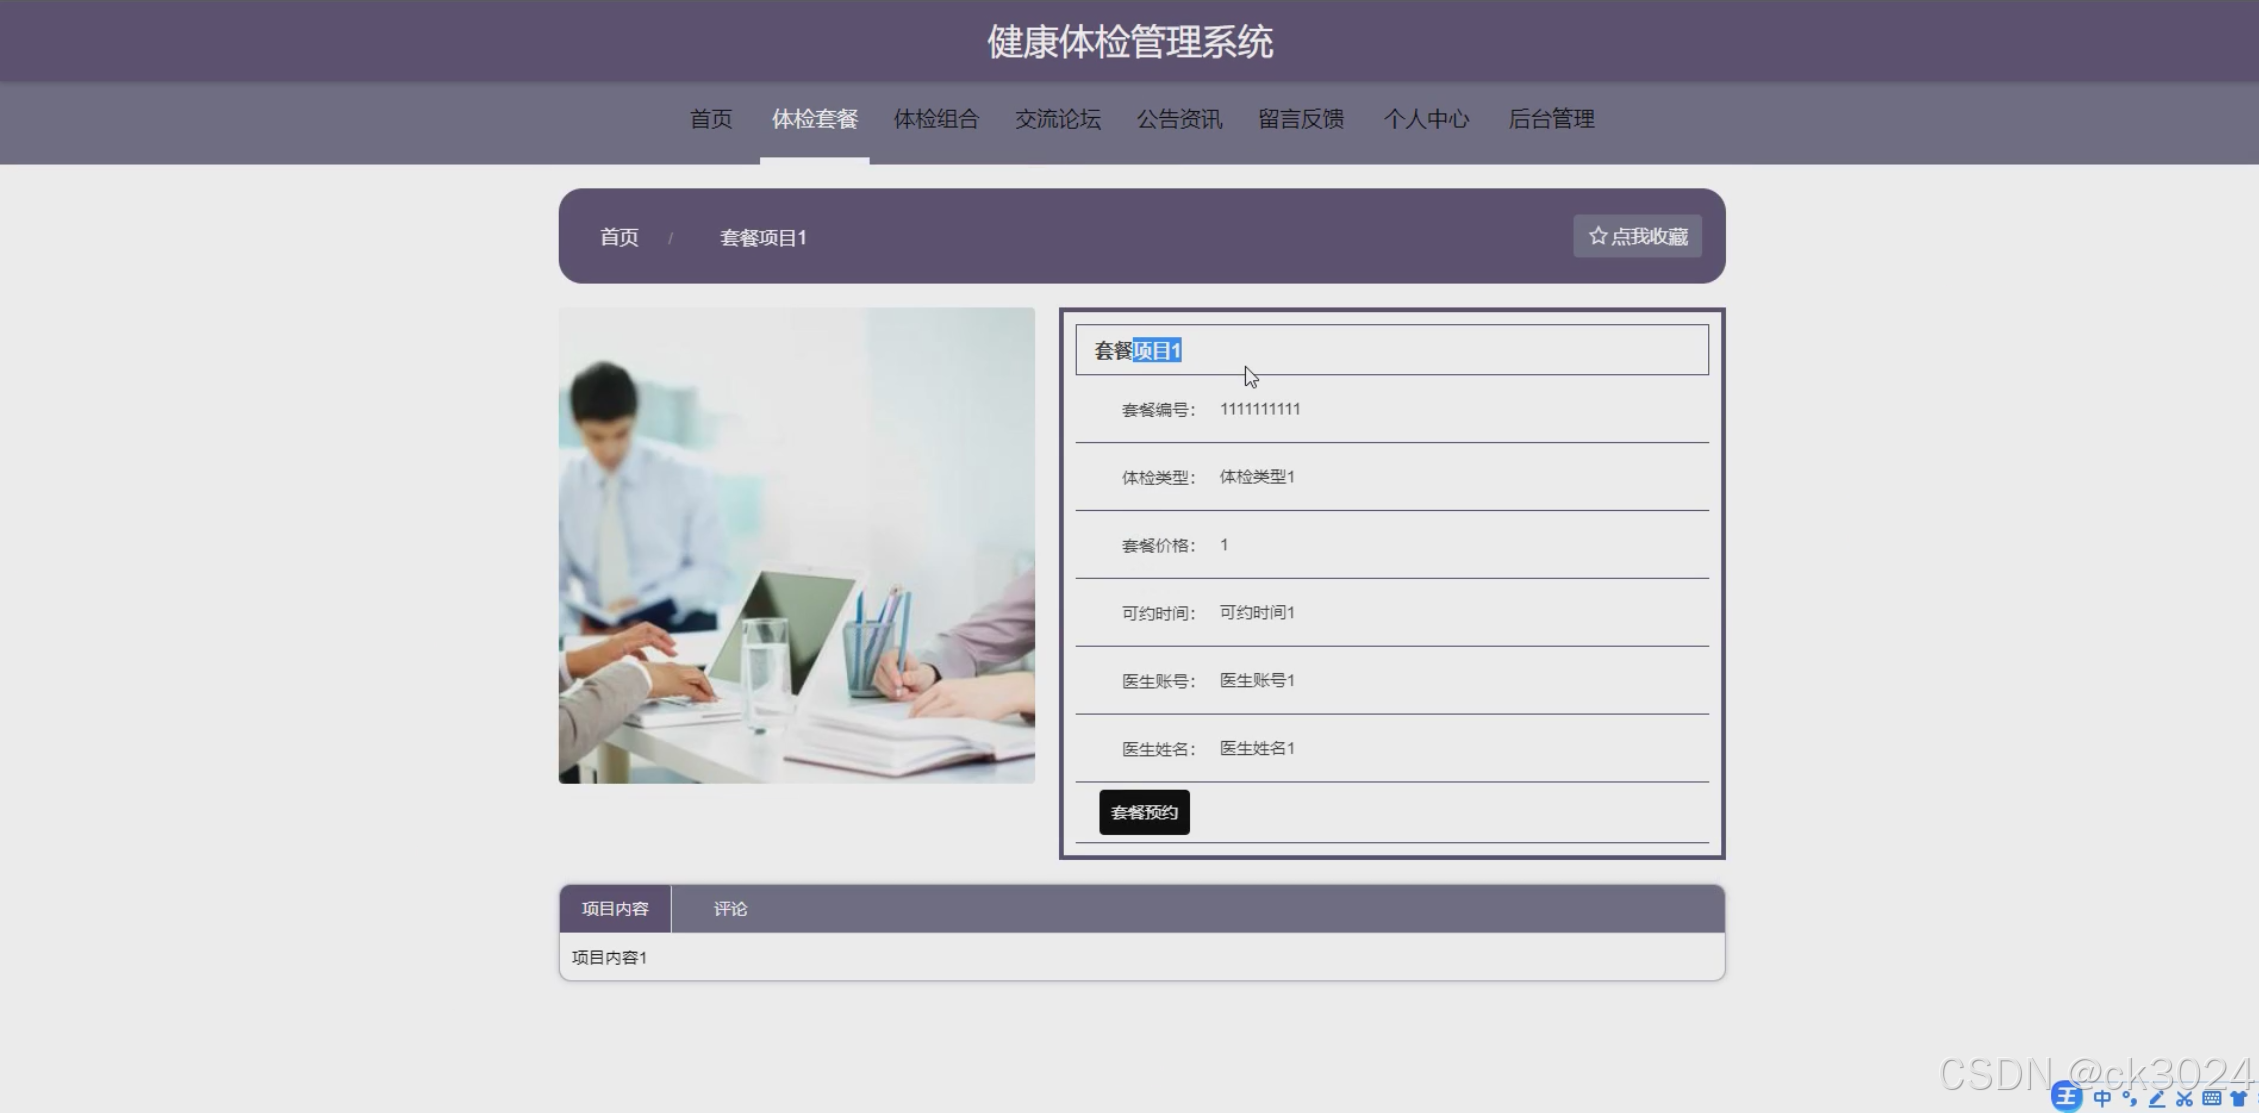Select the 项目内容 tab
Image resolution: width=2259 pixels, height=1113 pixels.
615,908
